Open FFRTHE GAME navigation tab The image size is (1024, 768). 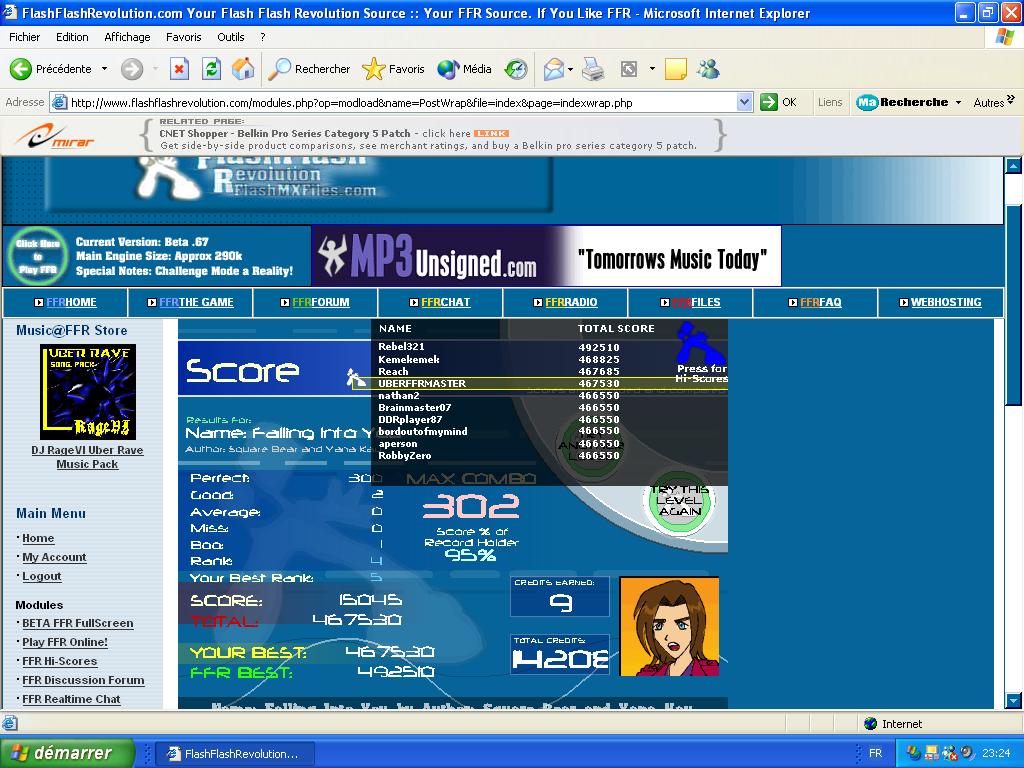[x=190, y=302]
